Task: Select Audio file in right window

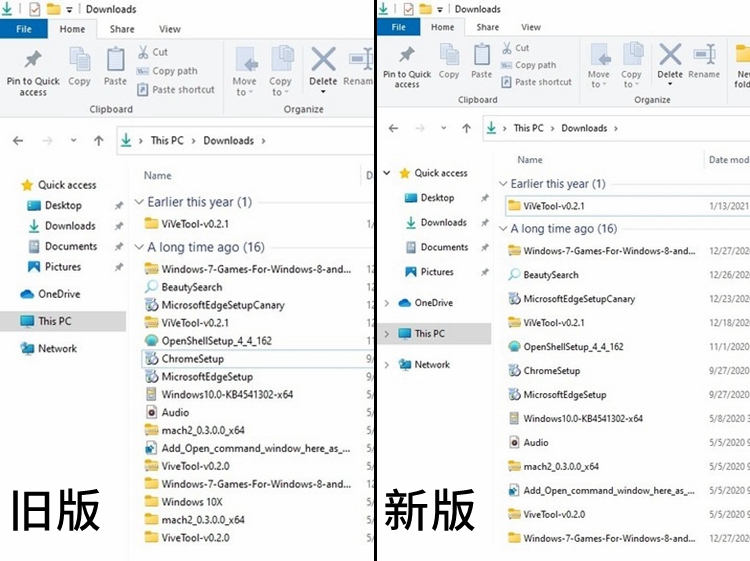Action: [x=536, y=442]
